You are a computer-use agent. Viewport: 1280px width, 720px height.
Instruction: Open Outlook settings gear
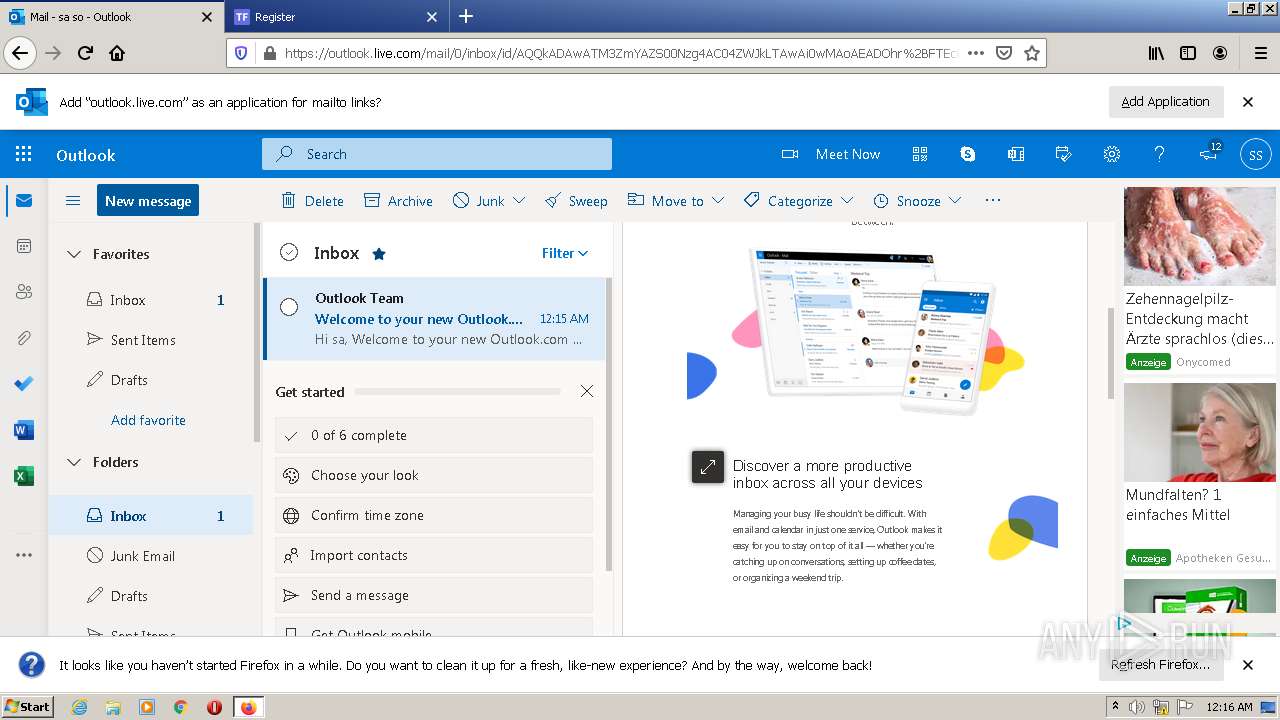click(x=1111, y=154)
